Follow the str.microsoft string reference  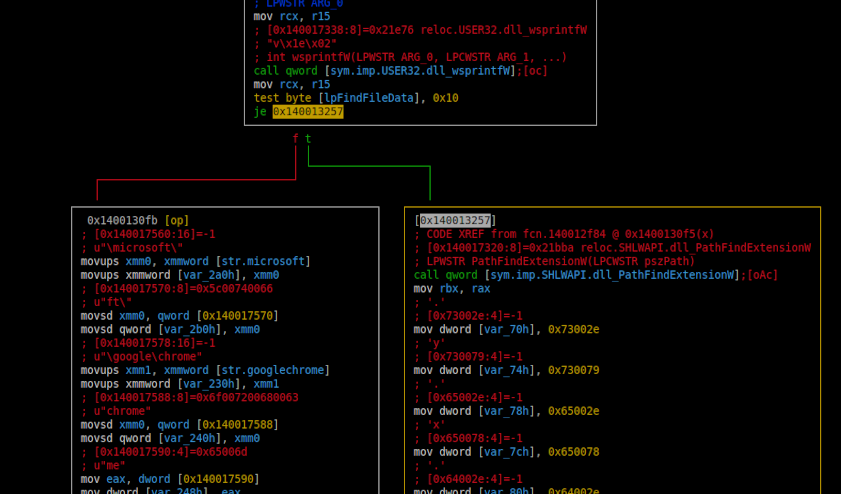(264, 261)
